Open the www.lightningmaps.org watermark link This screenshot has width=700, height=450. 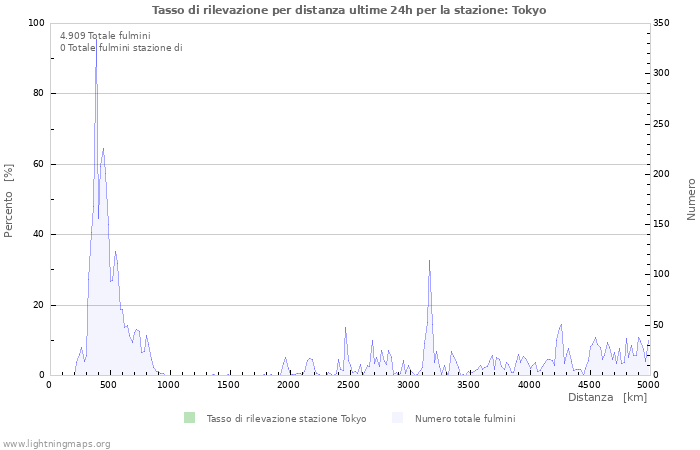(56, 443)
